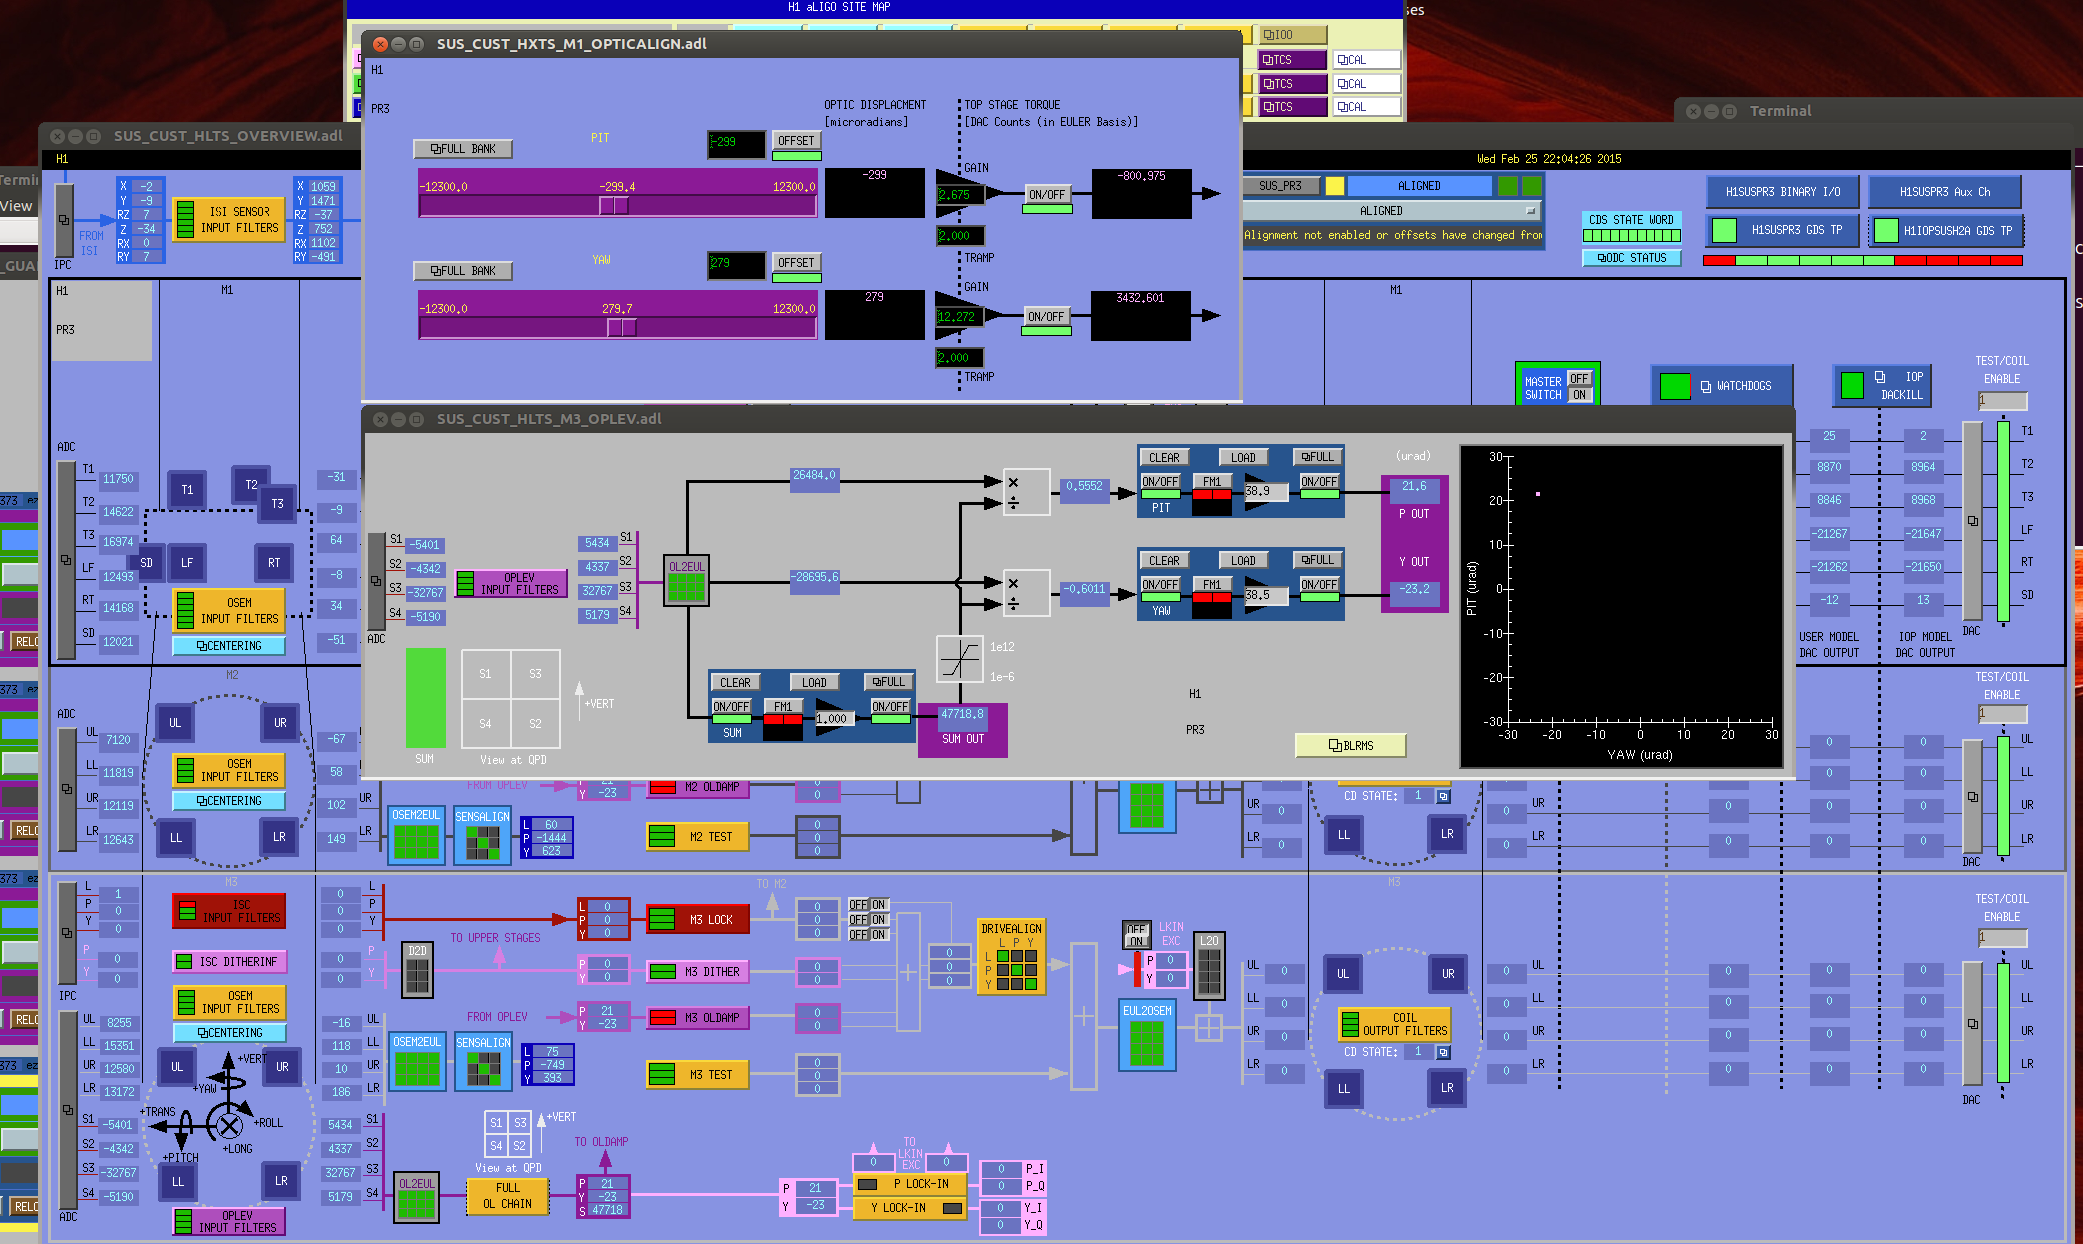Open the topmost CAL site map entry
The width and height of the screenshot is (2083, 1244).
coord(1367,60)
